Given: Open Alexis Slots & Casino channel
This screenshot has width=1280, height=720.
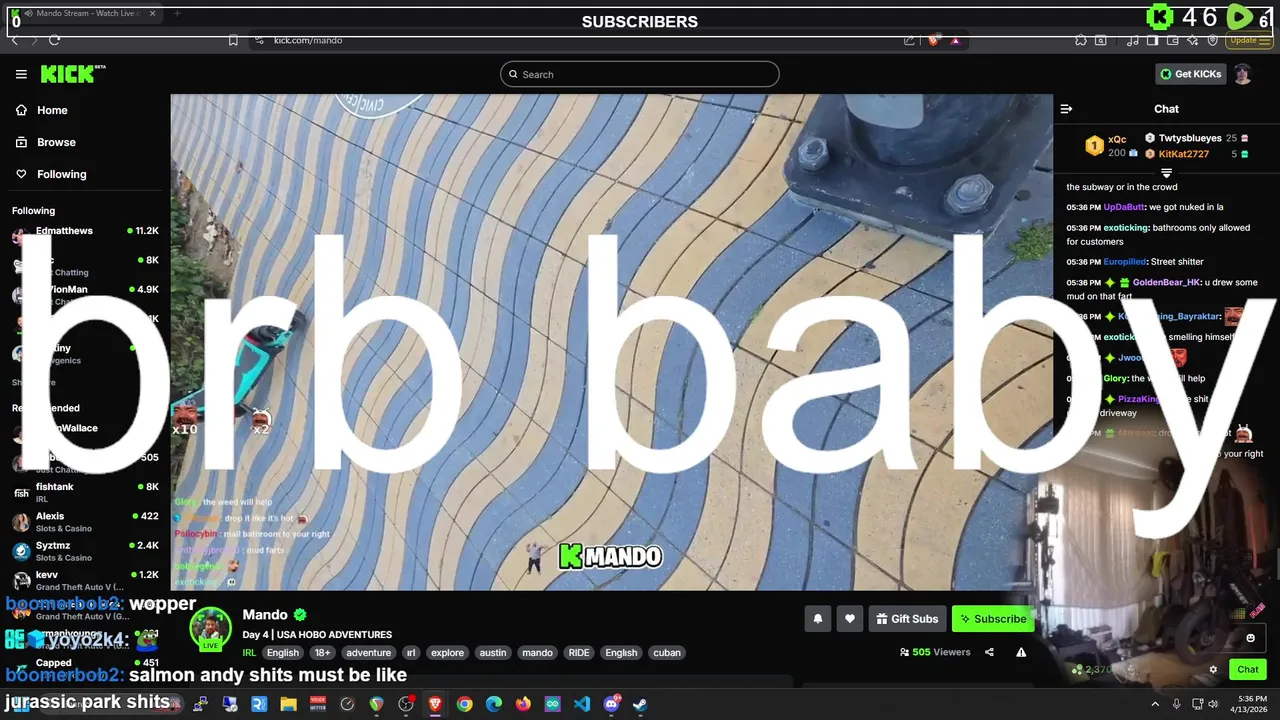Looking at the screenshot, I should (85, 521).
